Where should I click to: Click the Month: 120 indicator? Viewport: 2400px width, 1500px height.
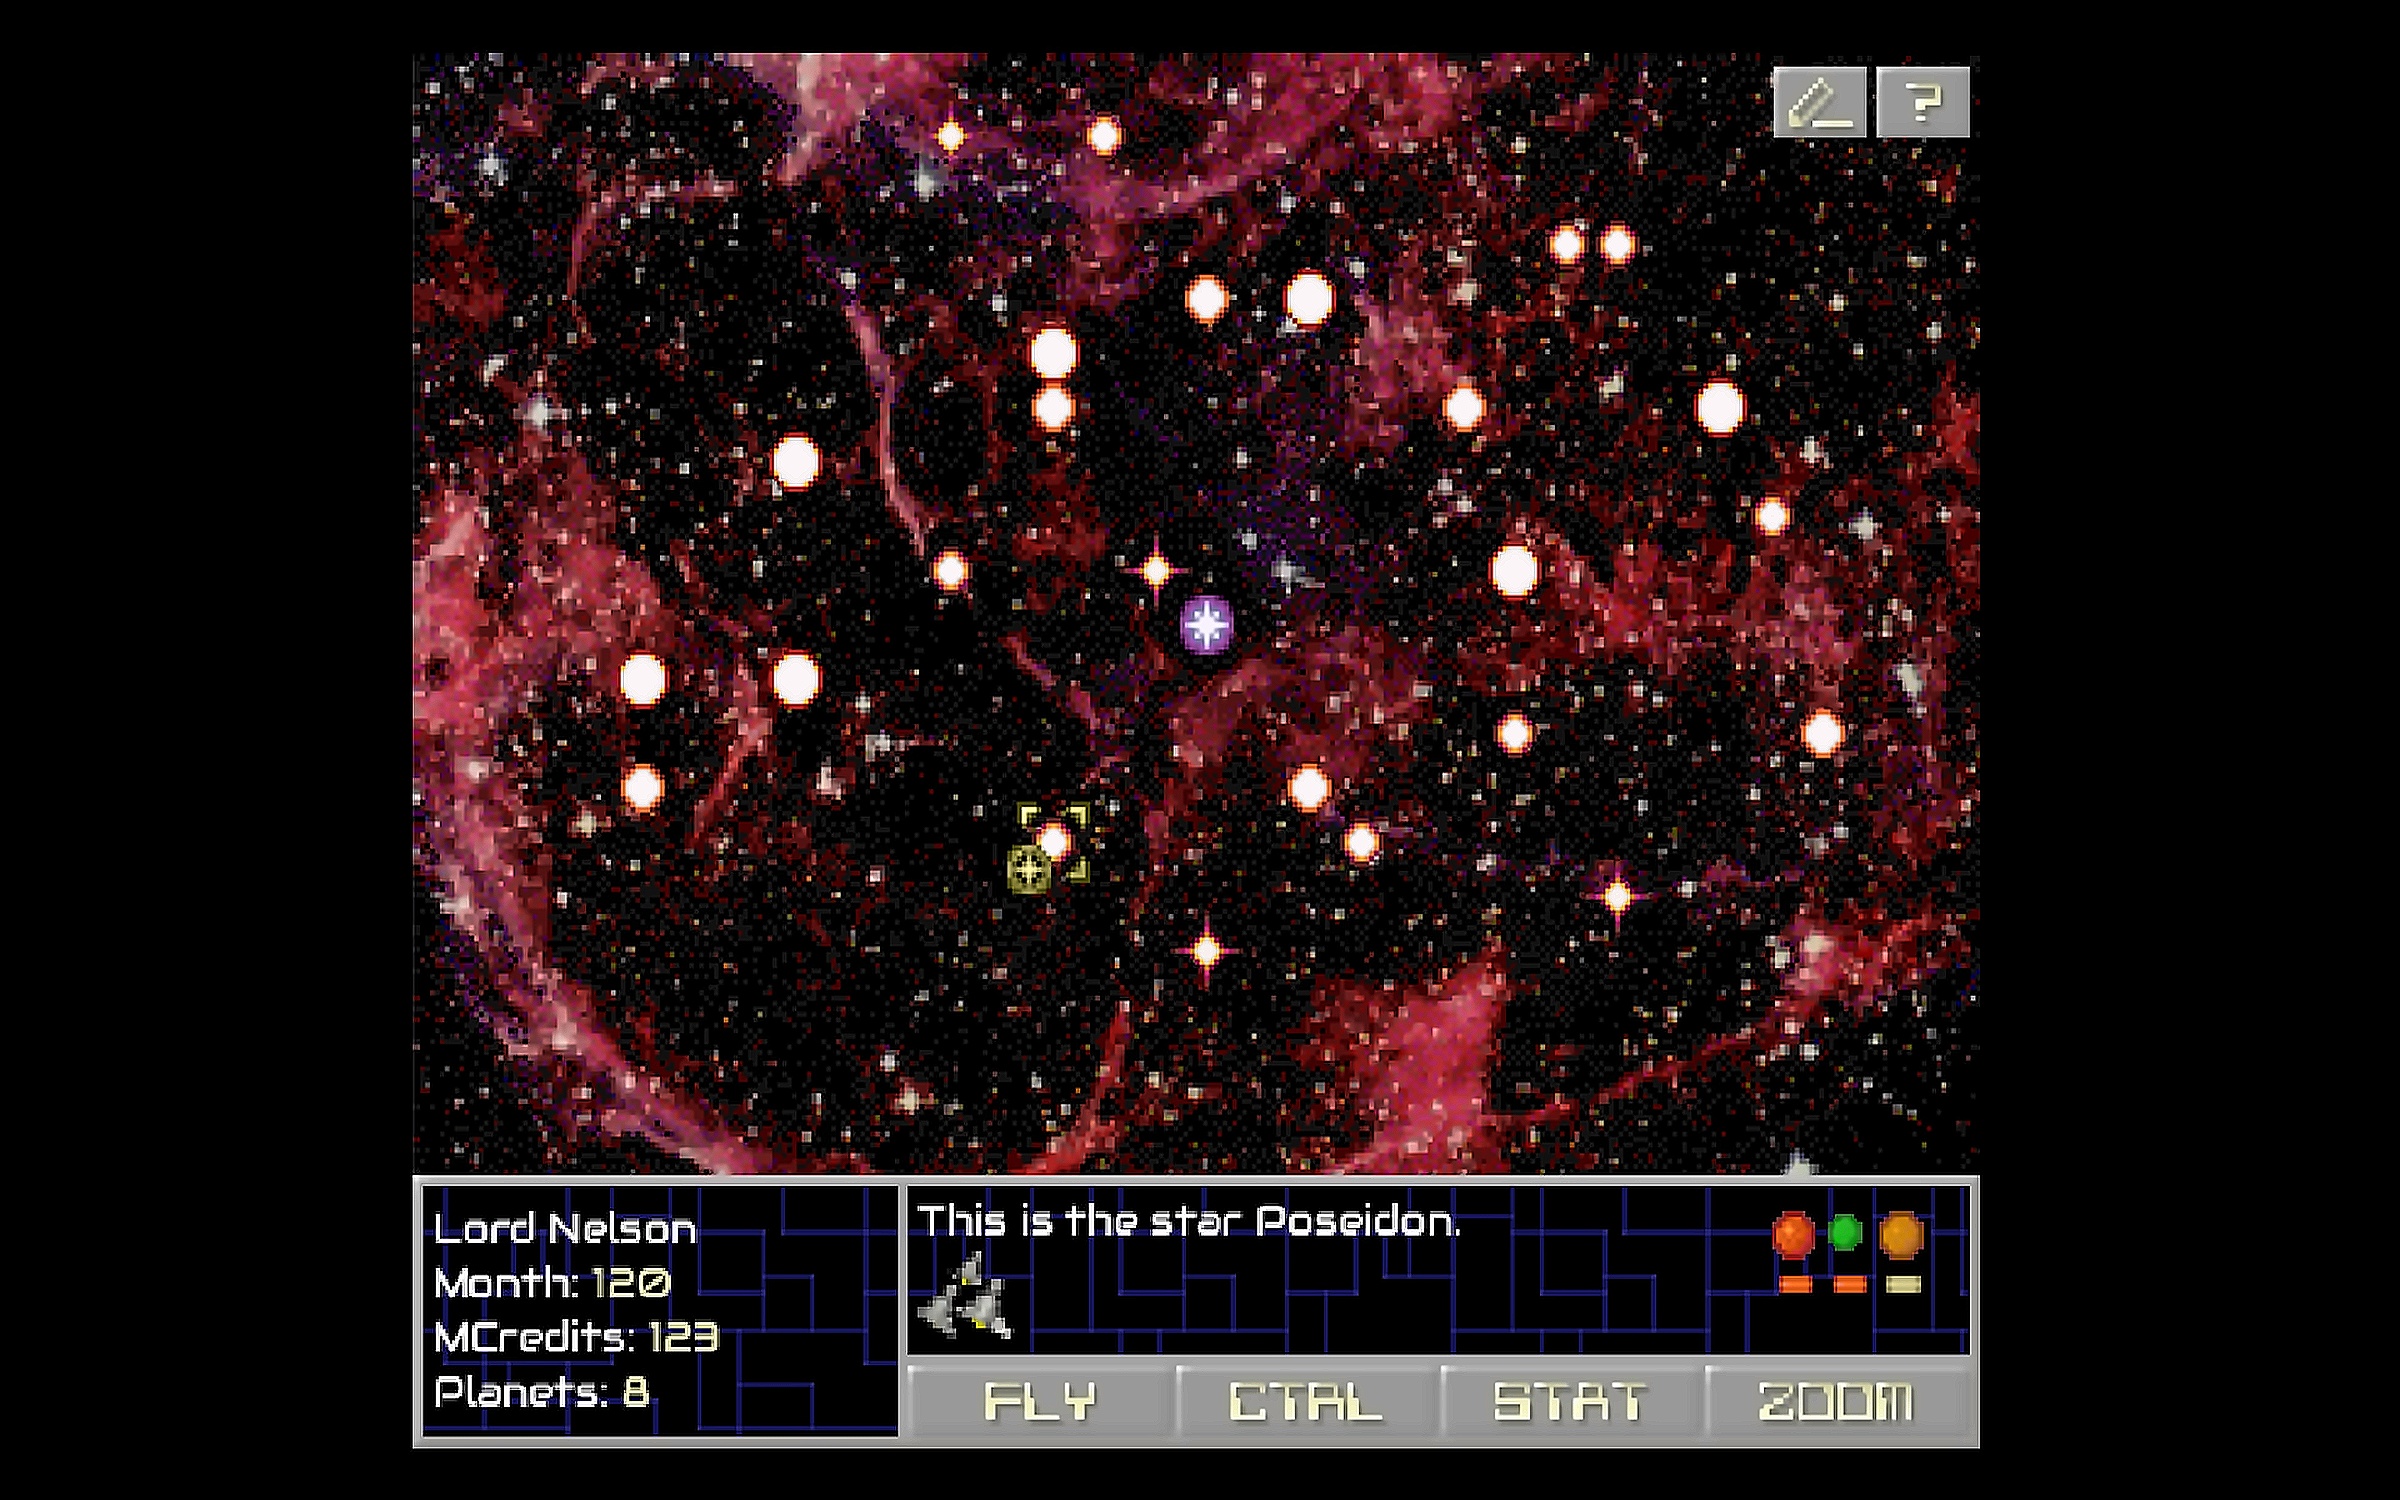[552, 1283]
